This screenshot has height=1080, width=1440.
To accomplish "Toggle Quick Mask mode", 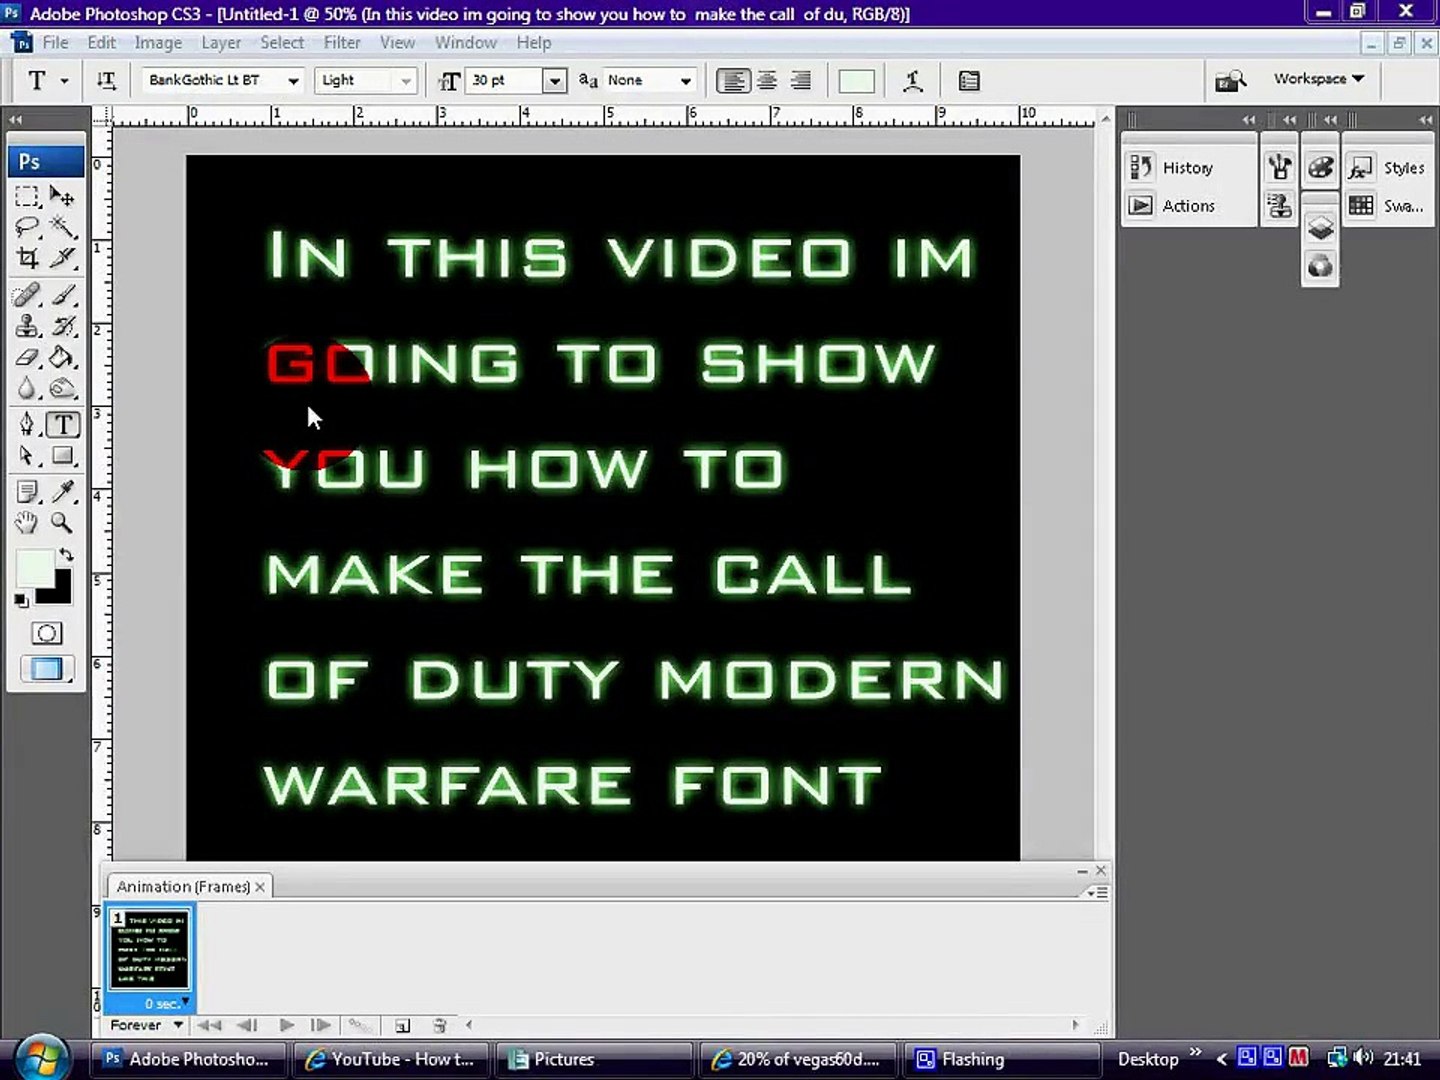I will 46,633.
